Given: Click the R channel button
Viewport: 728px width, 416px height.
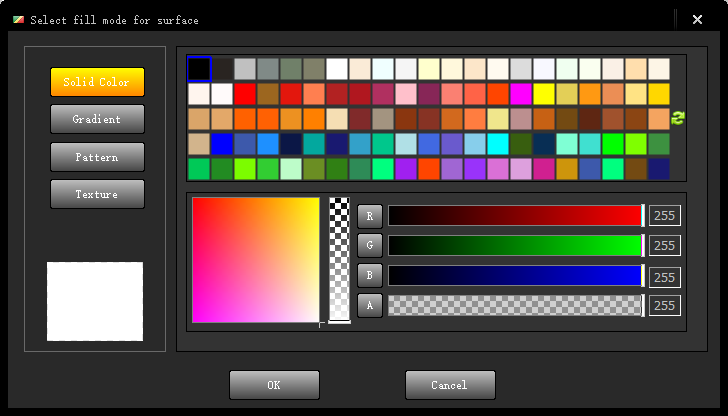Looking at the screenshot, I should 370,215.
